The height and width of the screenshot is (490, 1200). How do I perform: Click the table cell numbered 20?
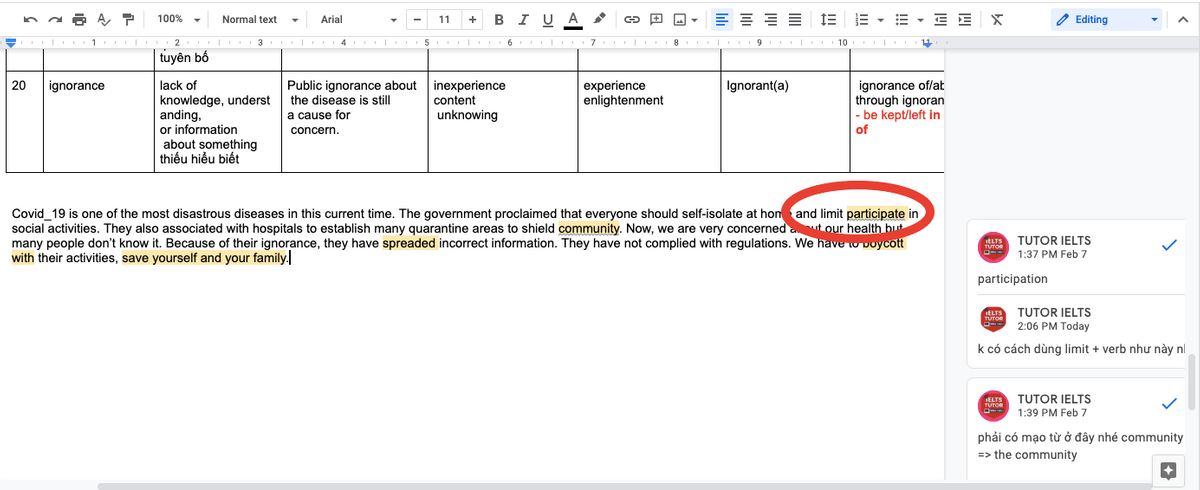[x=24, y=123]
